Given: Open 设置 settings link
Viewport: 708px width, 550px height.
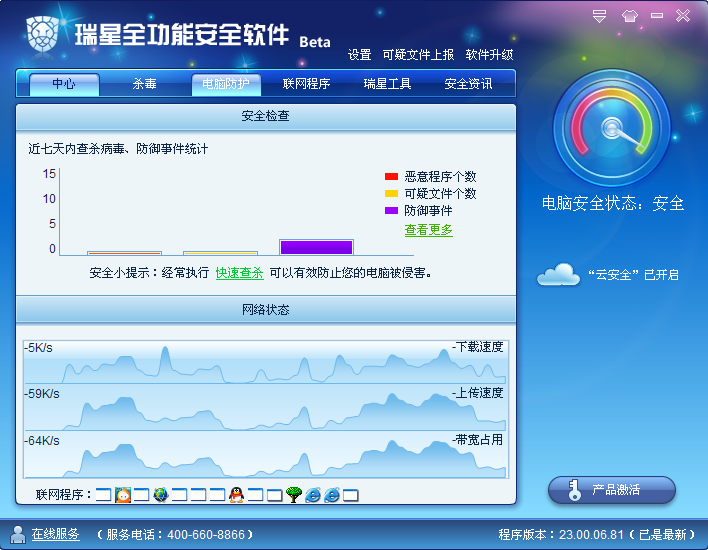Looking at the screenshot, I should (359, 55).
